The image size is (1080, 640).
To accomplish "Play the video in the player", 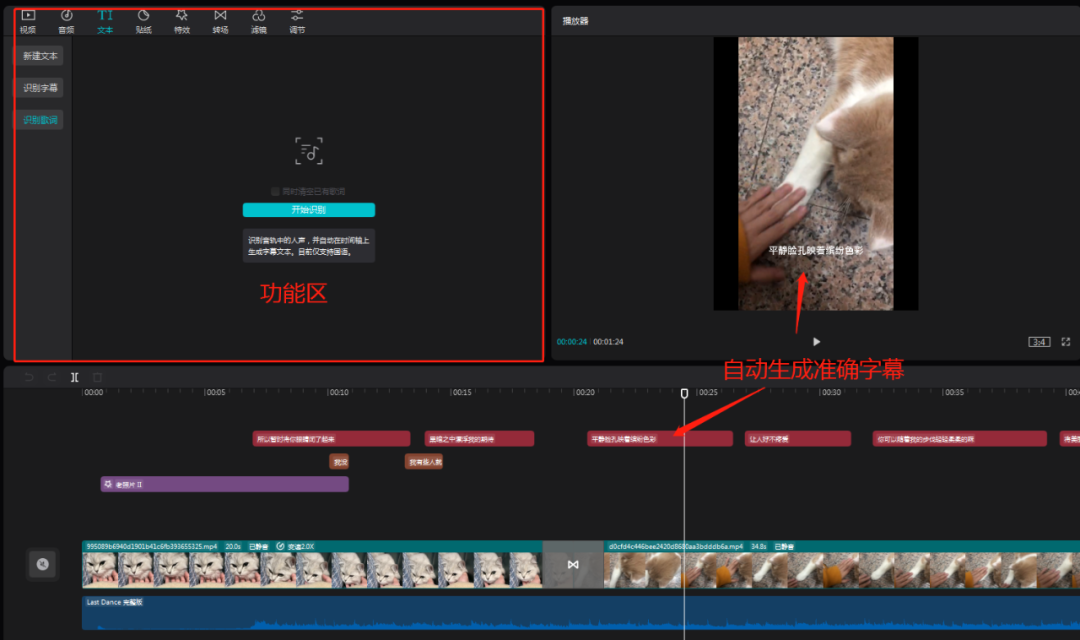I will pyautogui.click(x=816, y=342).
